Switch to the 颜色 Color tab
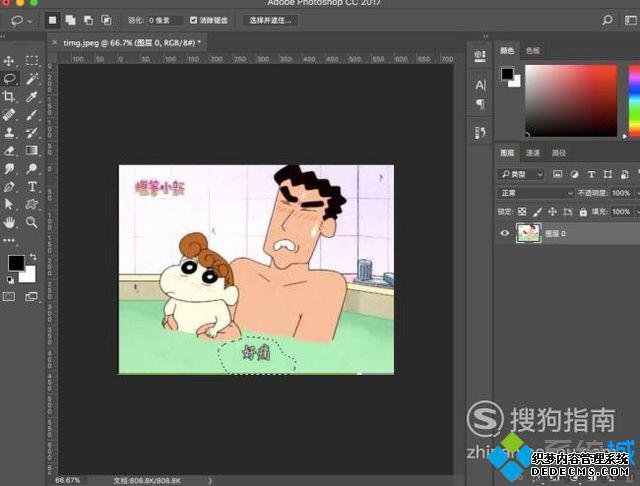Screen dimensions: 640x486 (507, 51)
